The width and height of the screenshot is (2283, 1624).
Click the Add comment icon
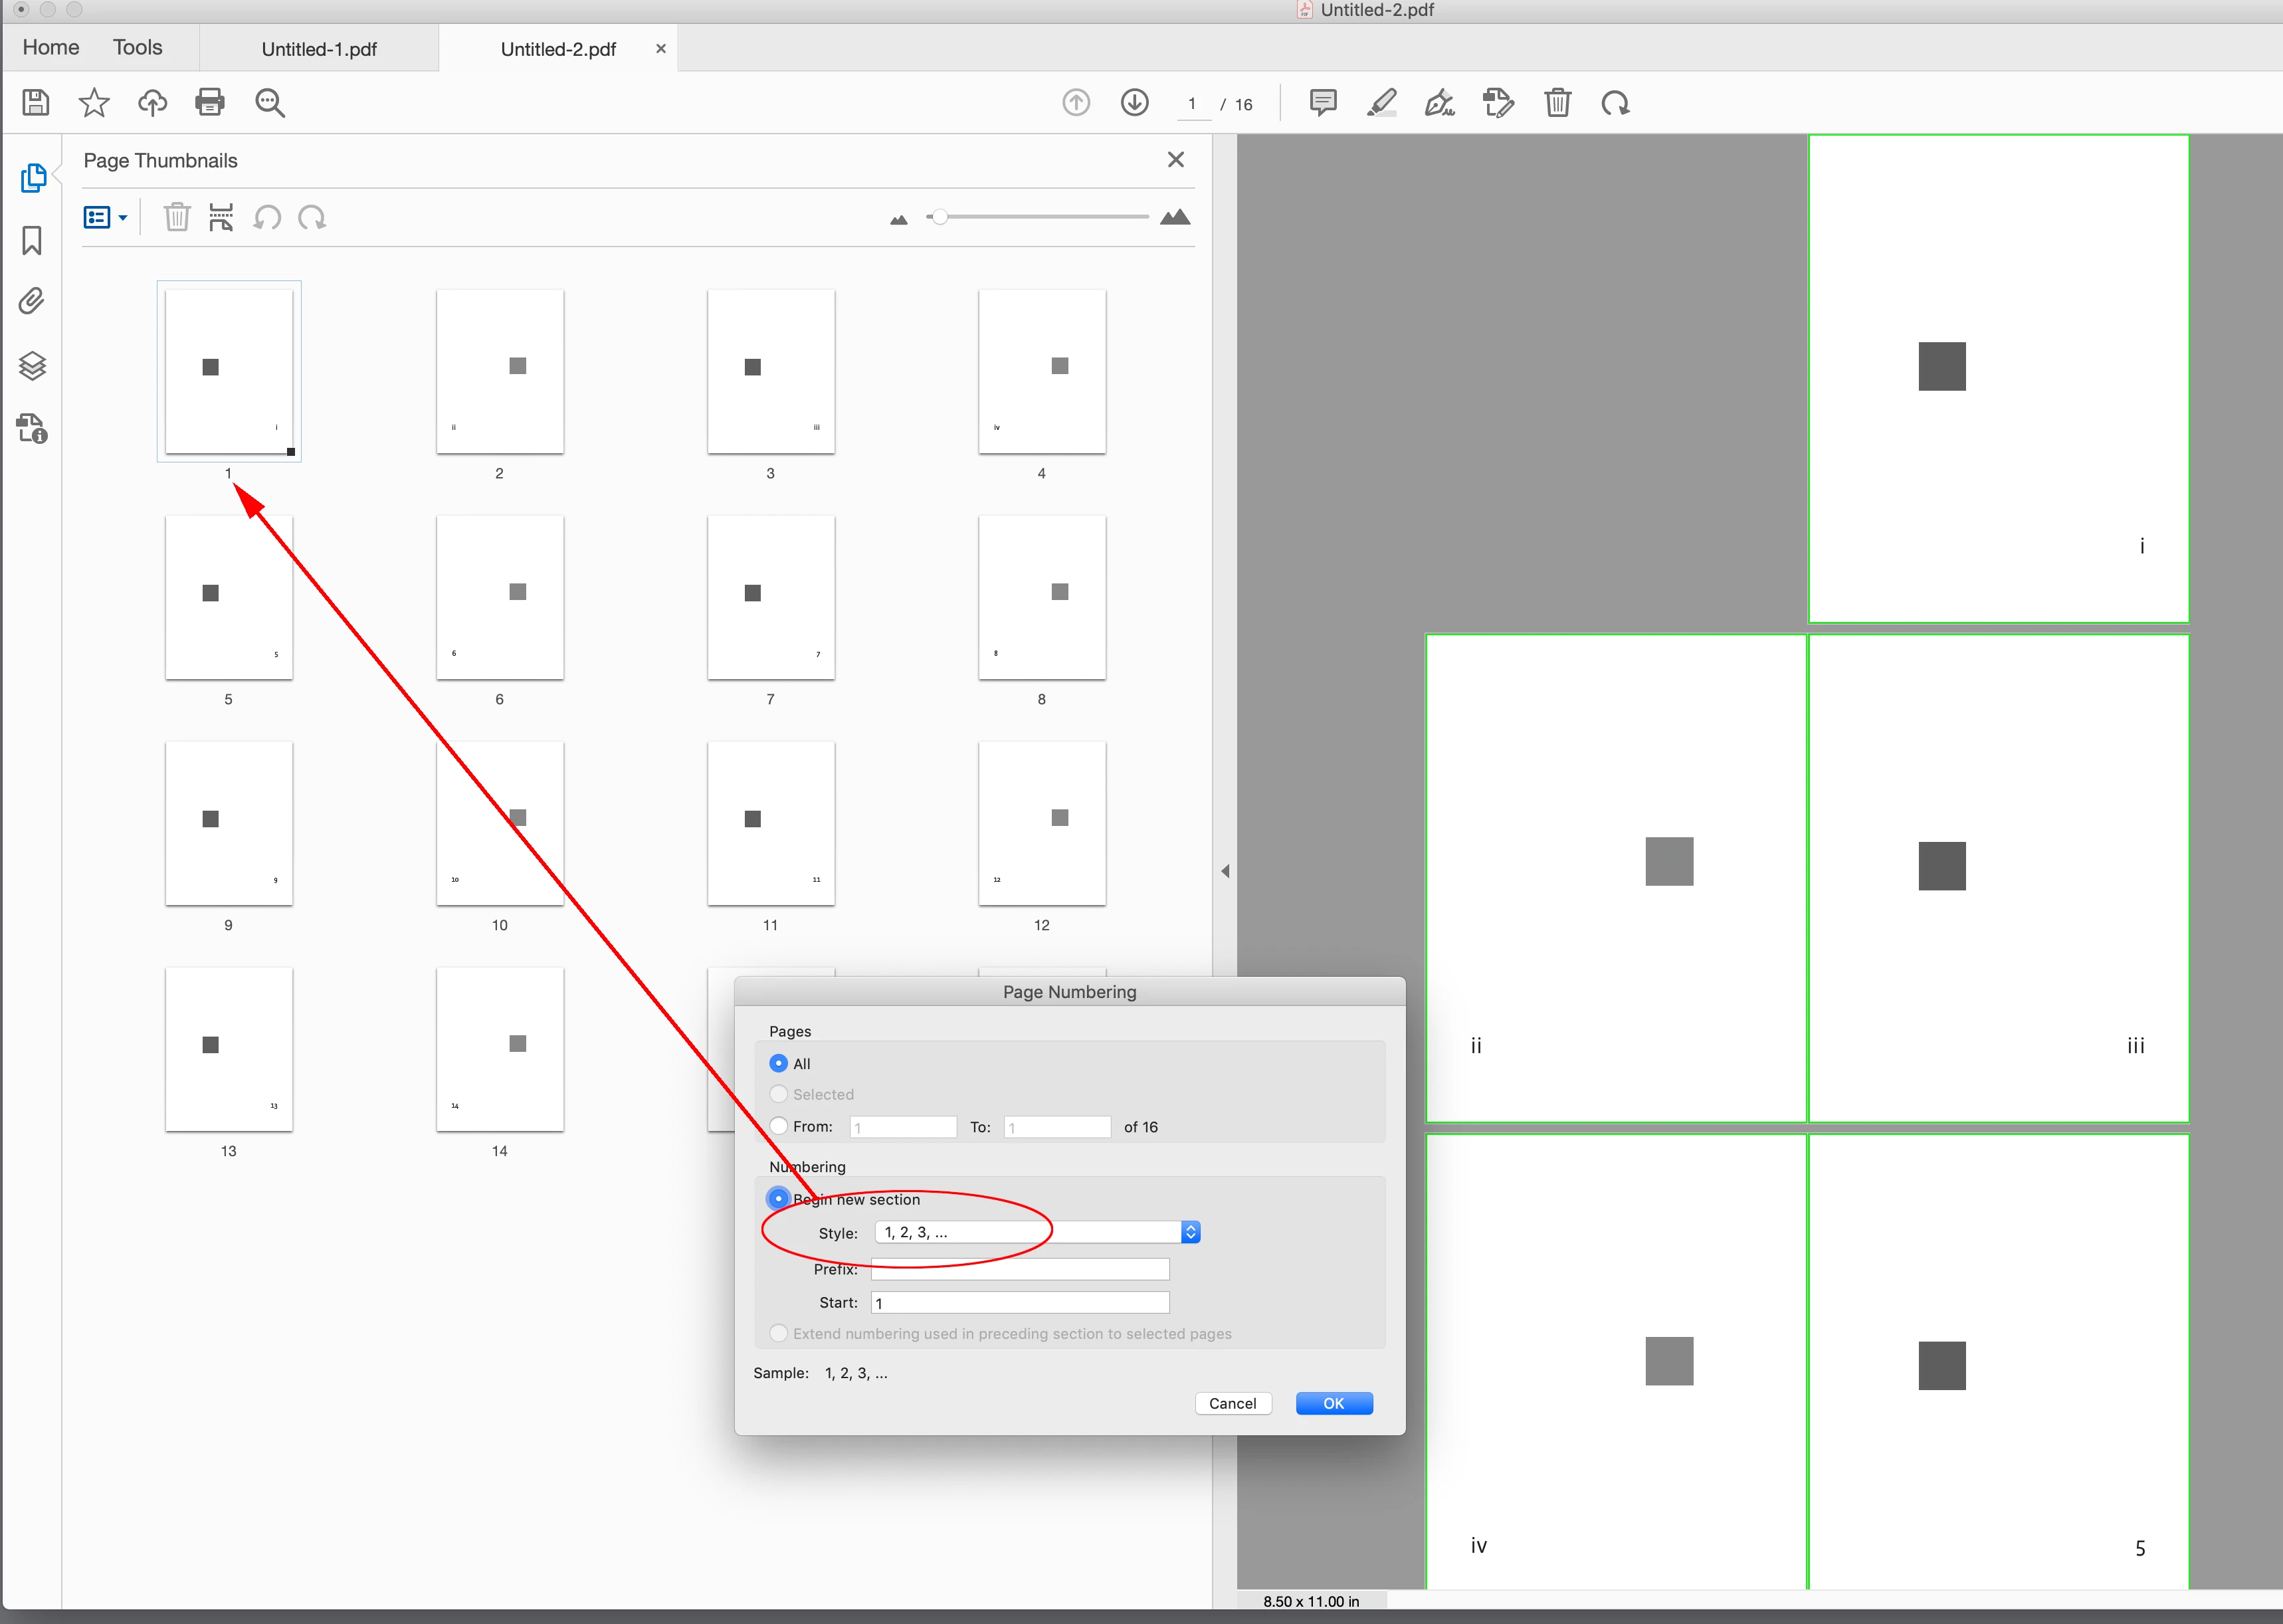[x=1322, y=102]
